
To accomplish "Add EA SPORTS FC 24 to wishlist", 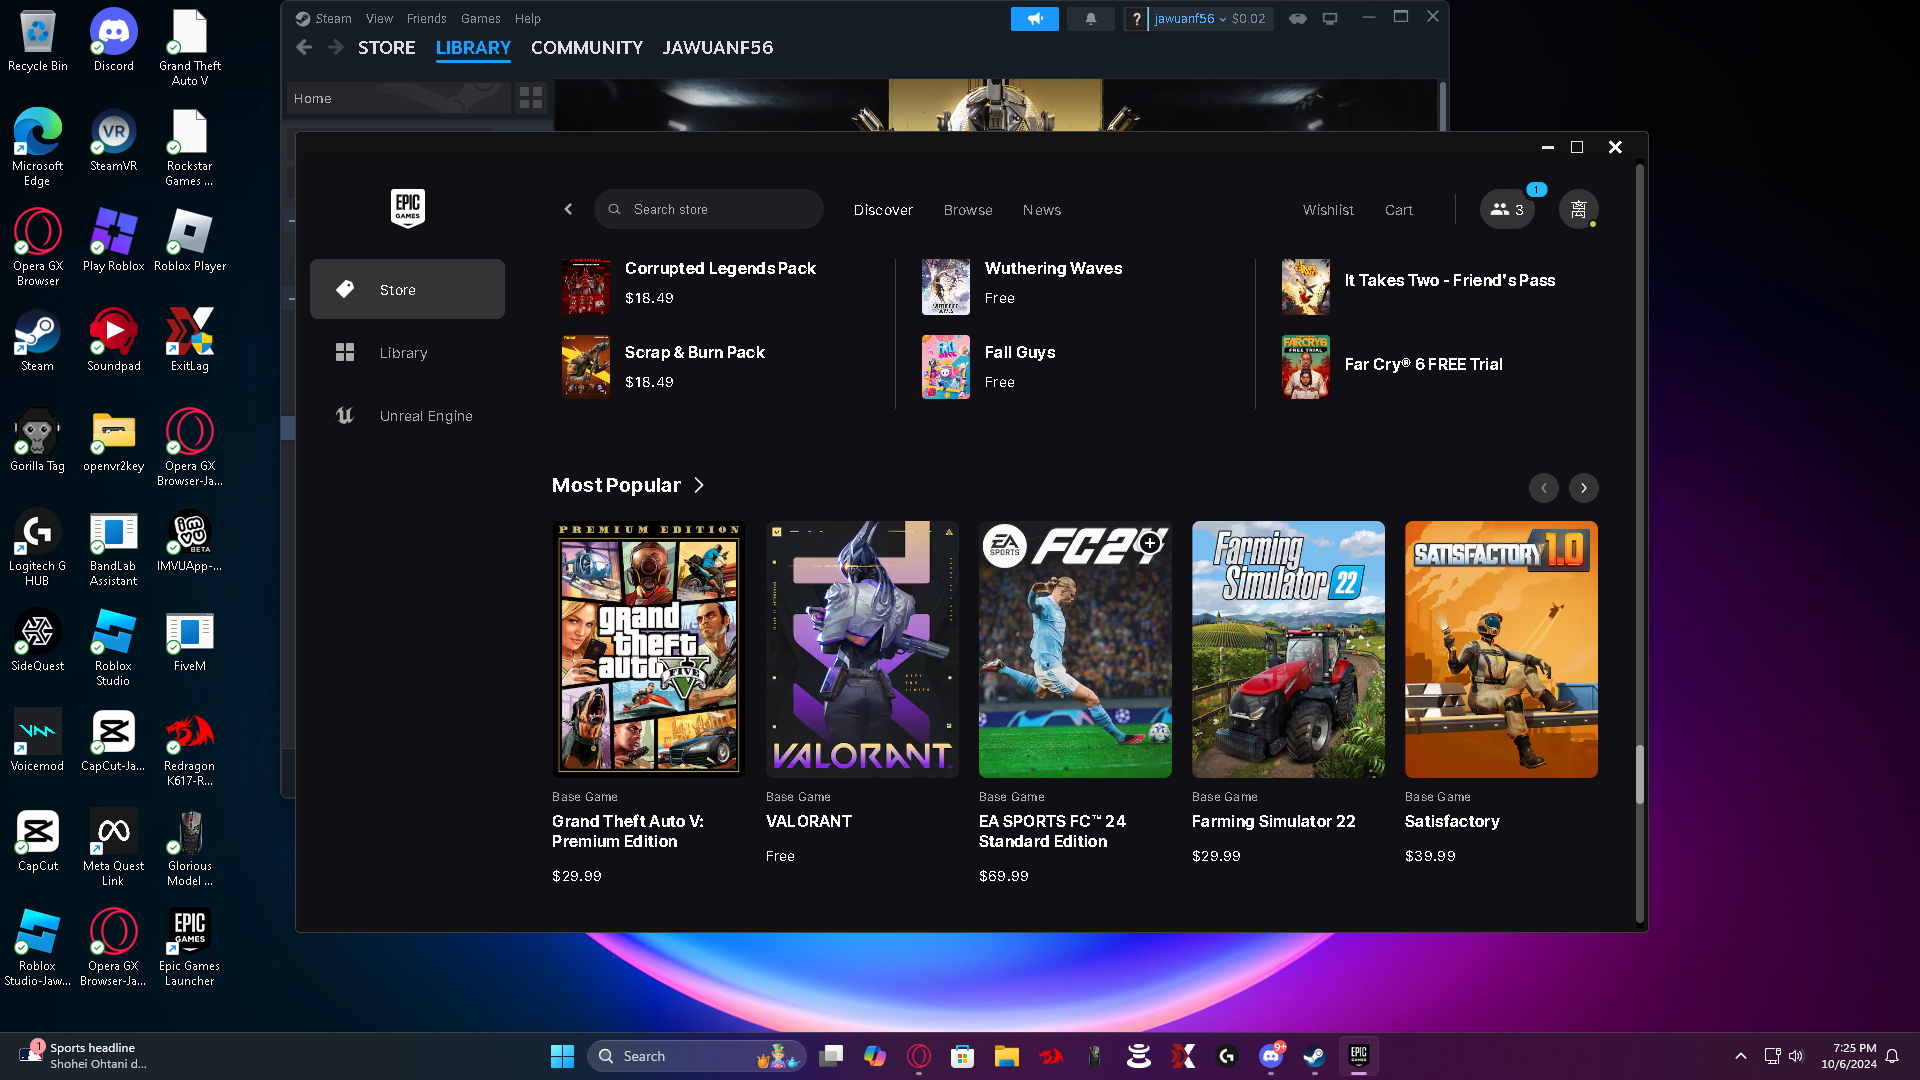I will coord(1150,542).
